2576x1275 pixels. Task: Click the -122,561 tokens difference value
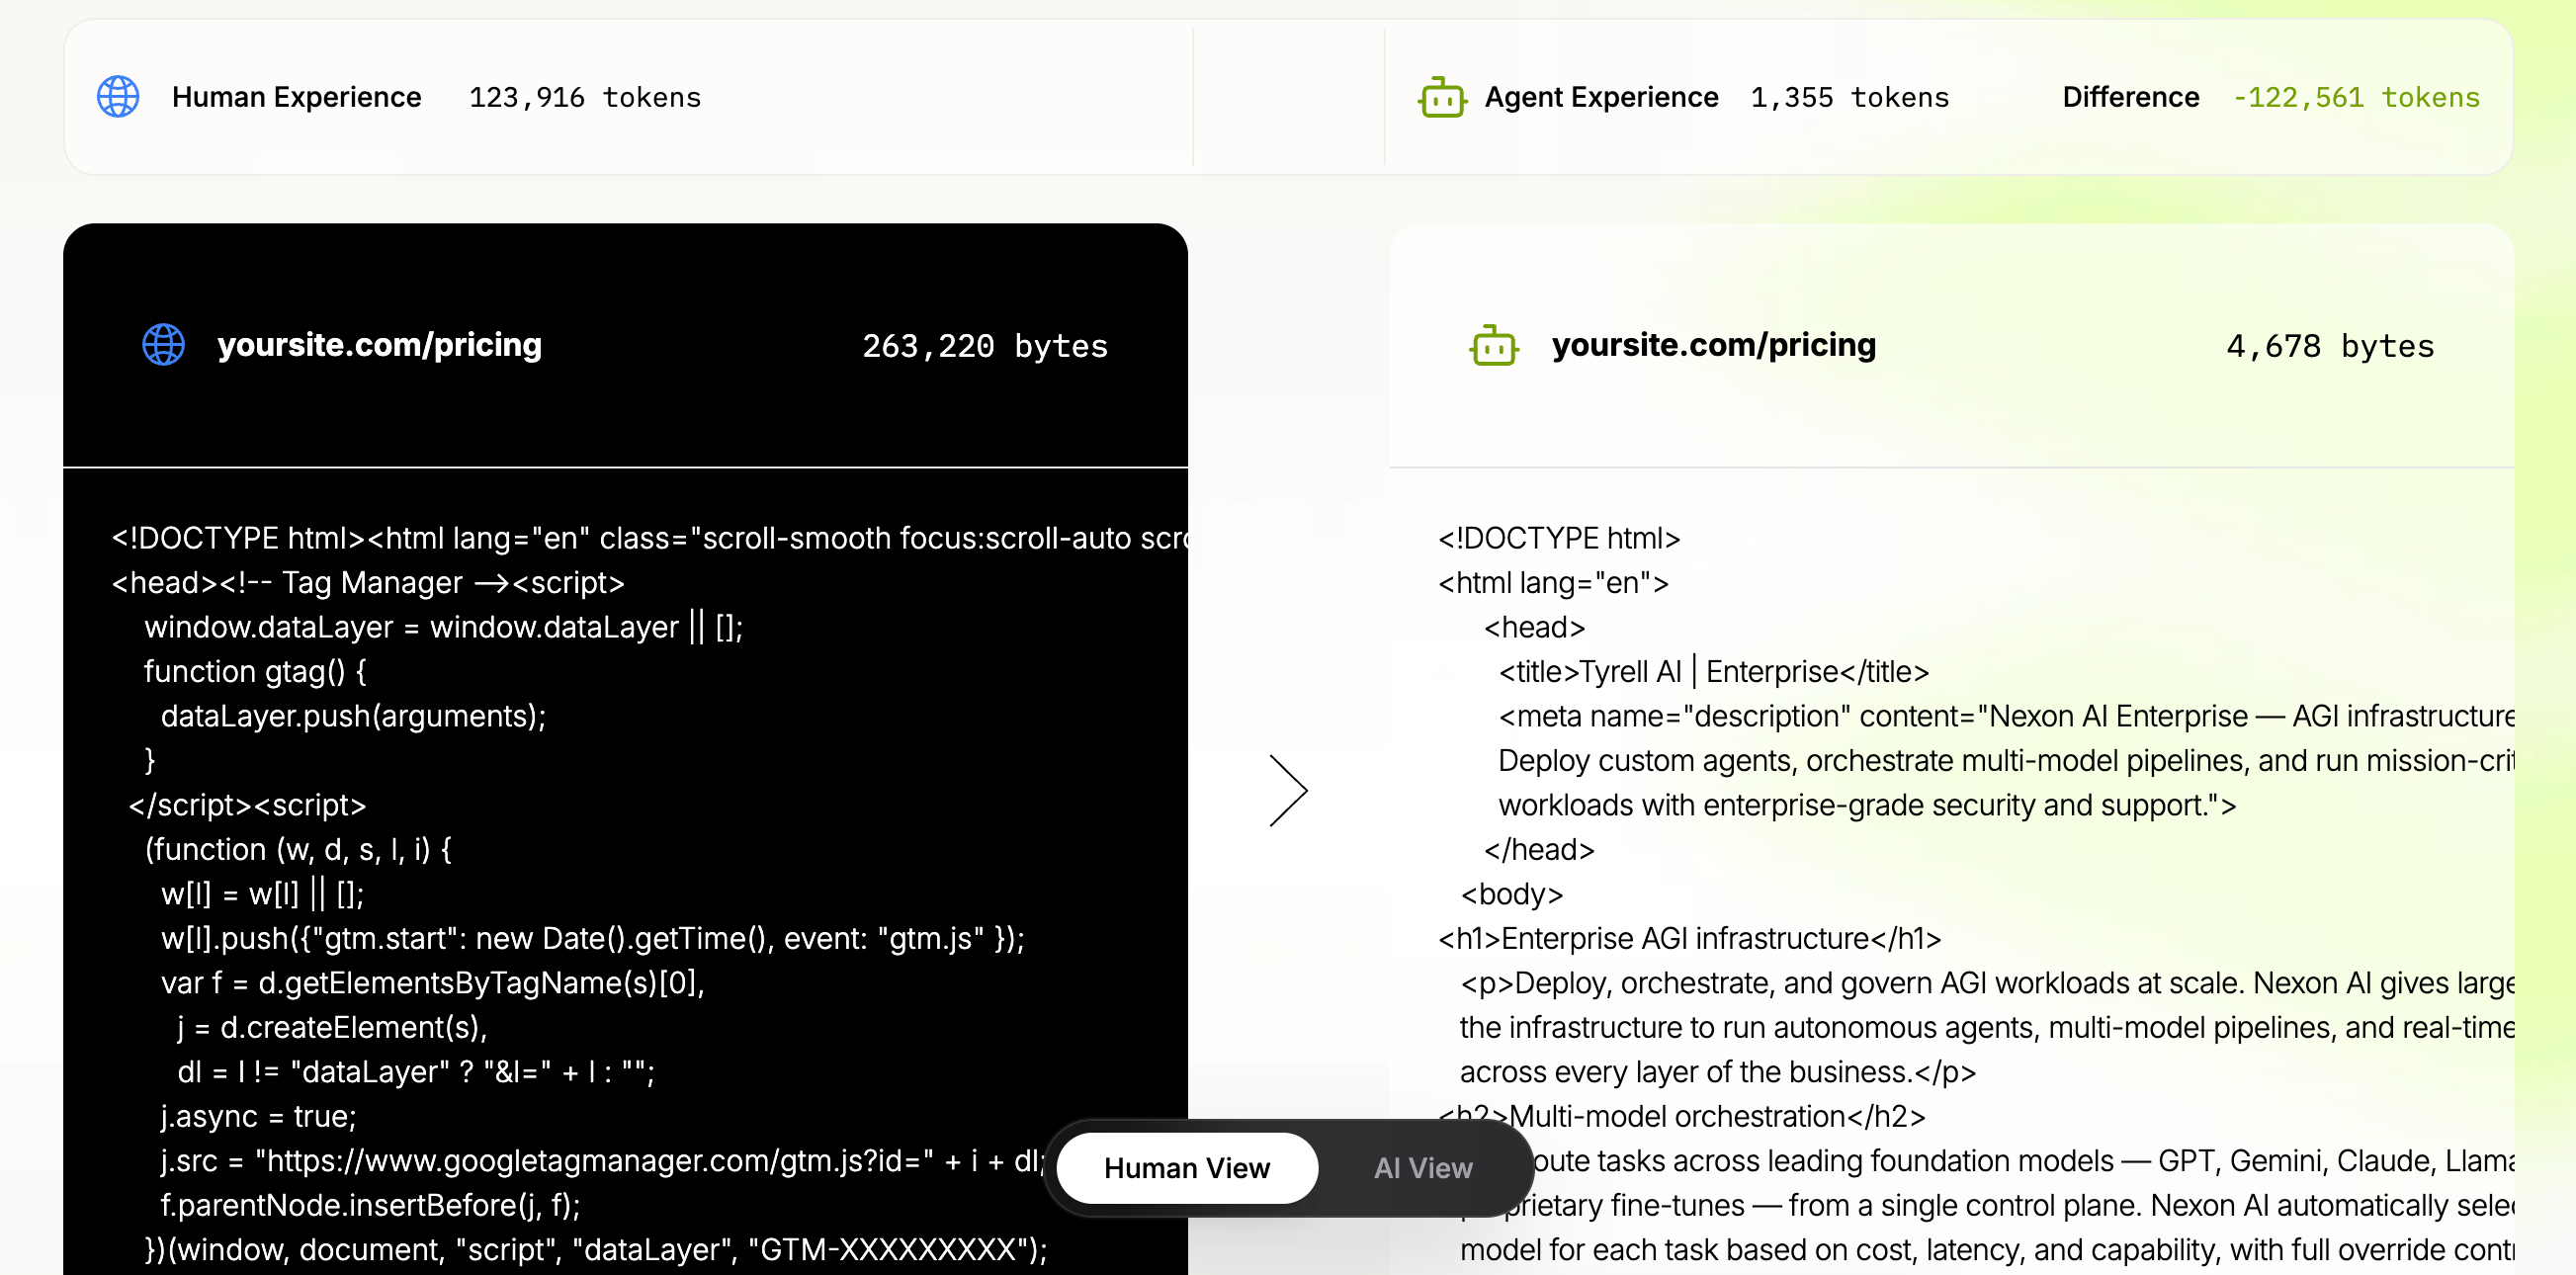point(2356,98)
